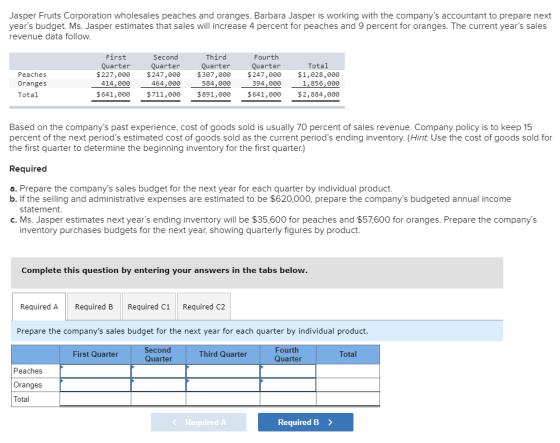This screenshot has height=443, width=560.
Task: Click the Required B next button
Action: (x=306, y=422)
